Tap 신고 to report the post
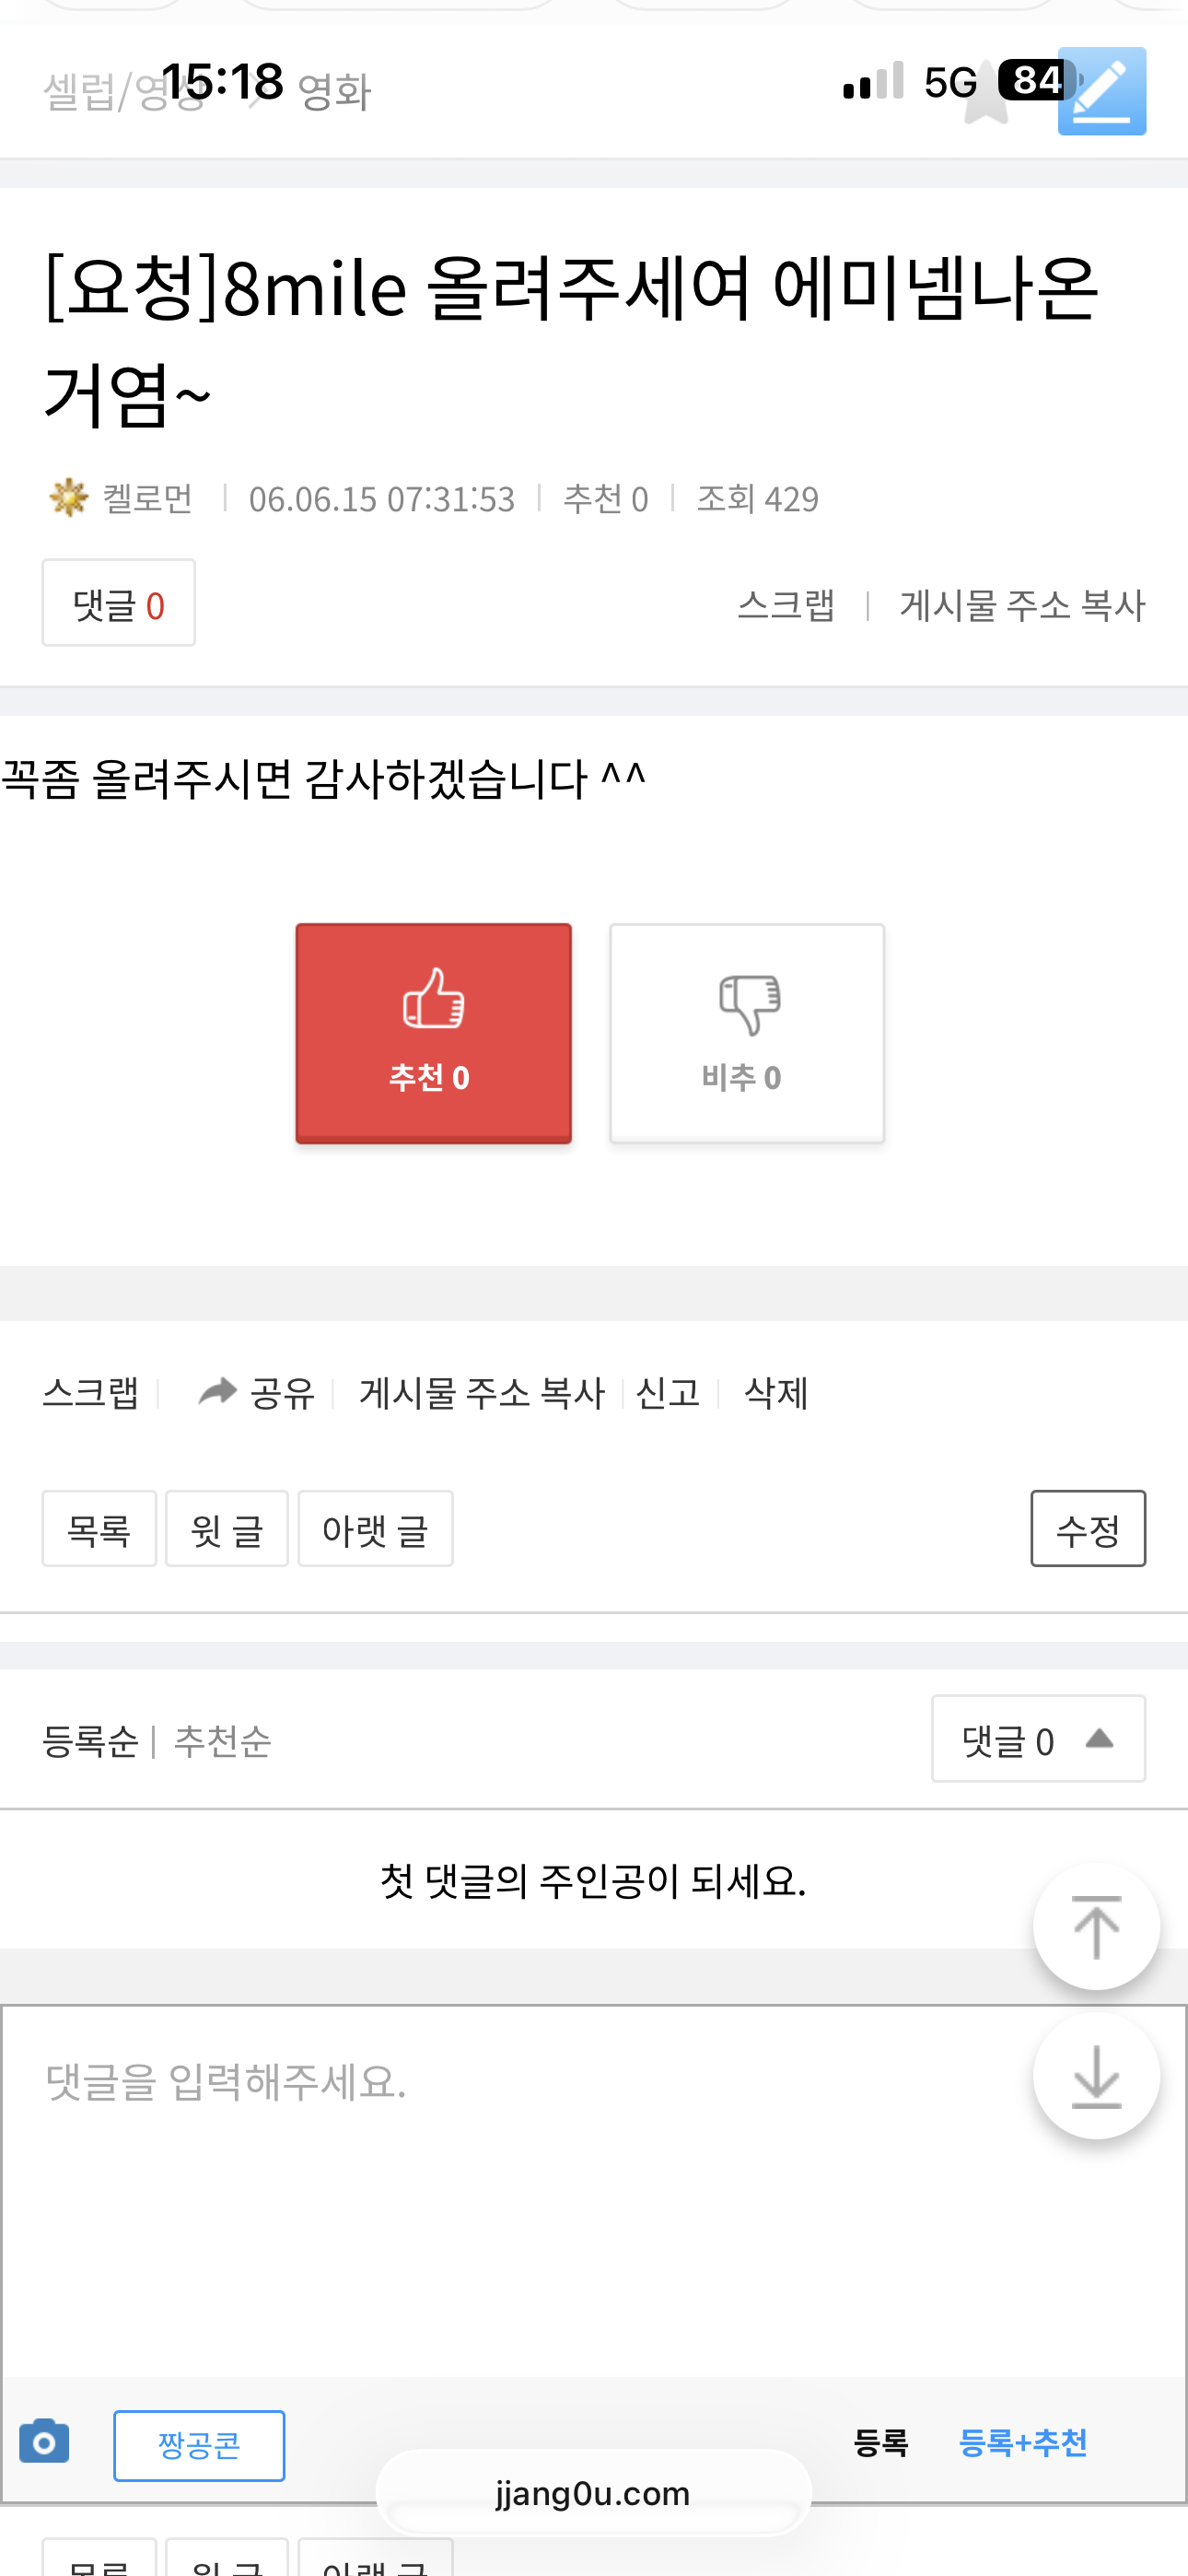The height and width of the screenshot is (2576, 1188). point(667,1392)
